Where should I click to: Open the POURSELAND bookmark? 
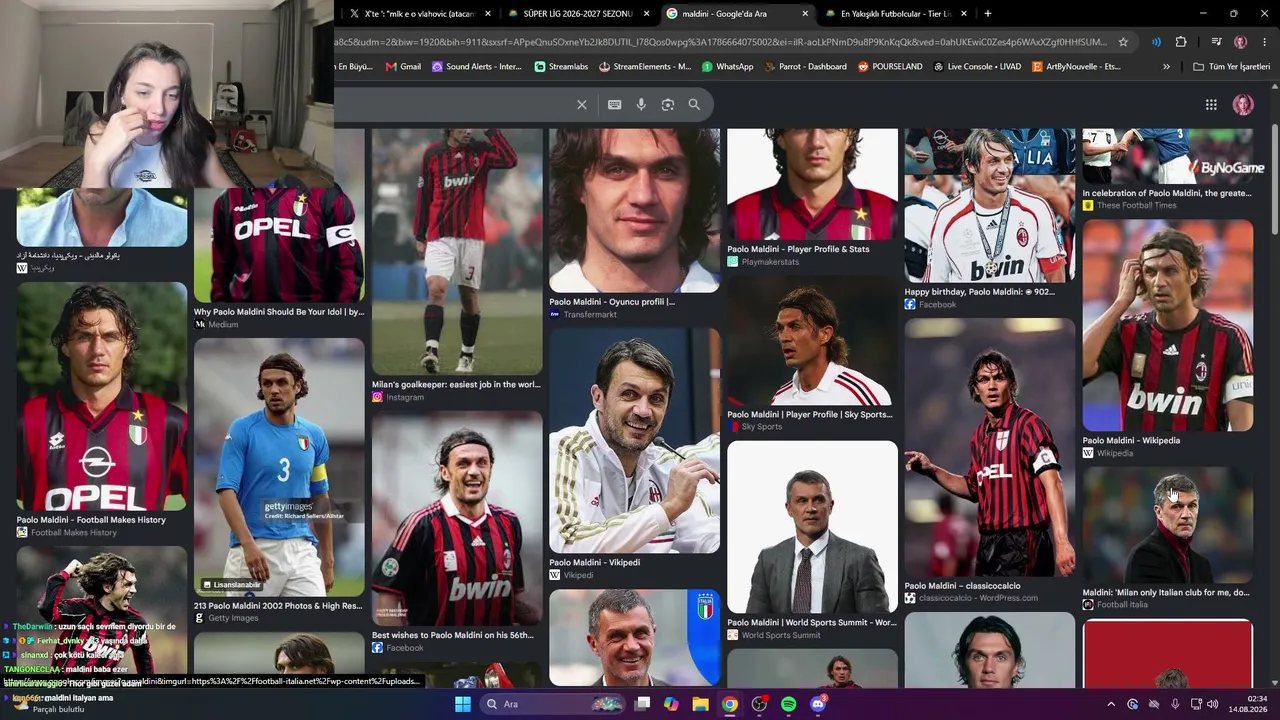(x=890, y=67)
